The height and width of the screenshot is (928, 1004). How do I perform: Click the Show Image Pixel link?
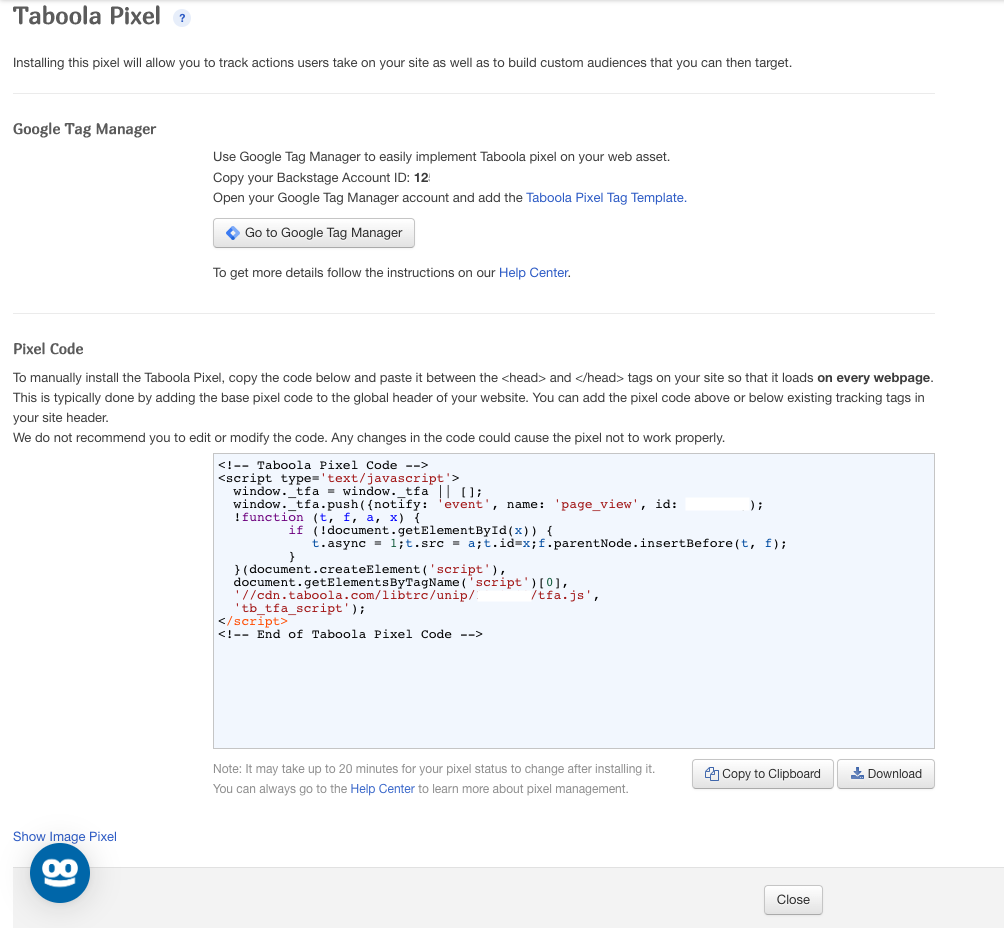coord(65,836)
